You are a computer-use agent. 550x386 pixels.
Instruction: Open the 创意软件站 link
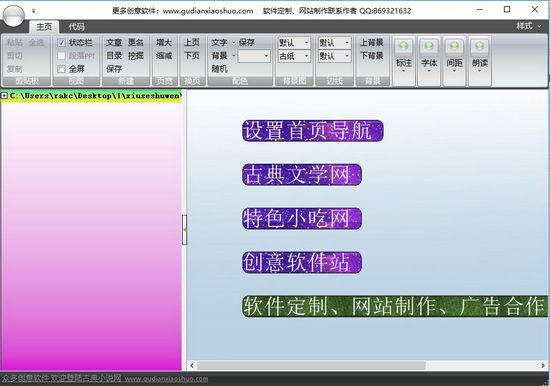[302, 262]
